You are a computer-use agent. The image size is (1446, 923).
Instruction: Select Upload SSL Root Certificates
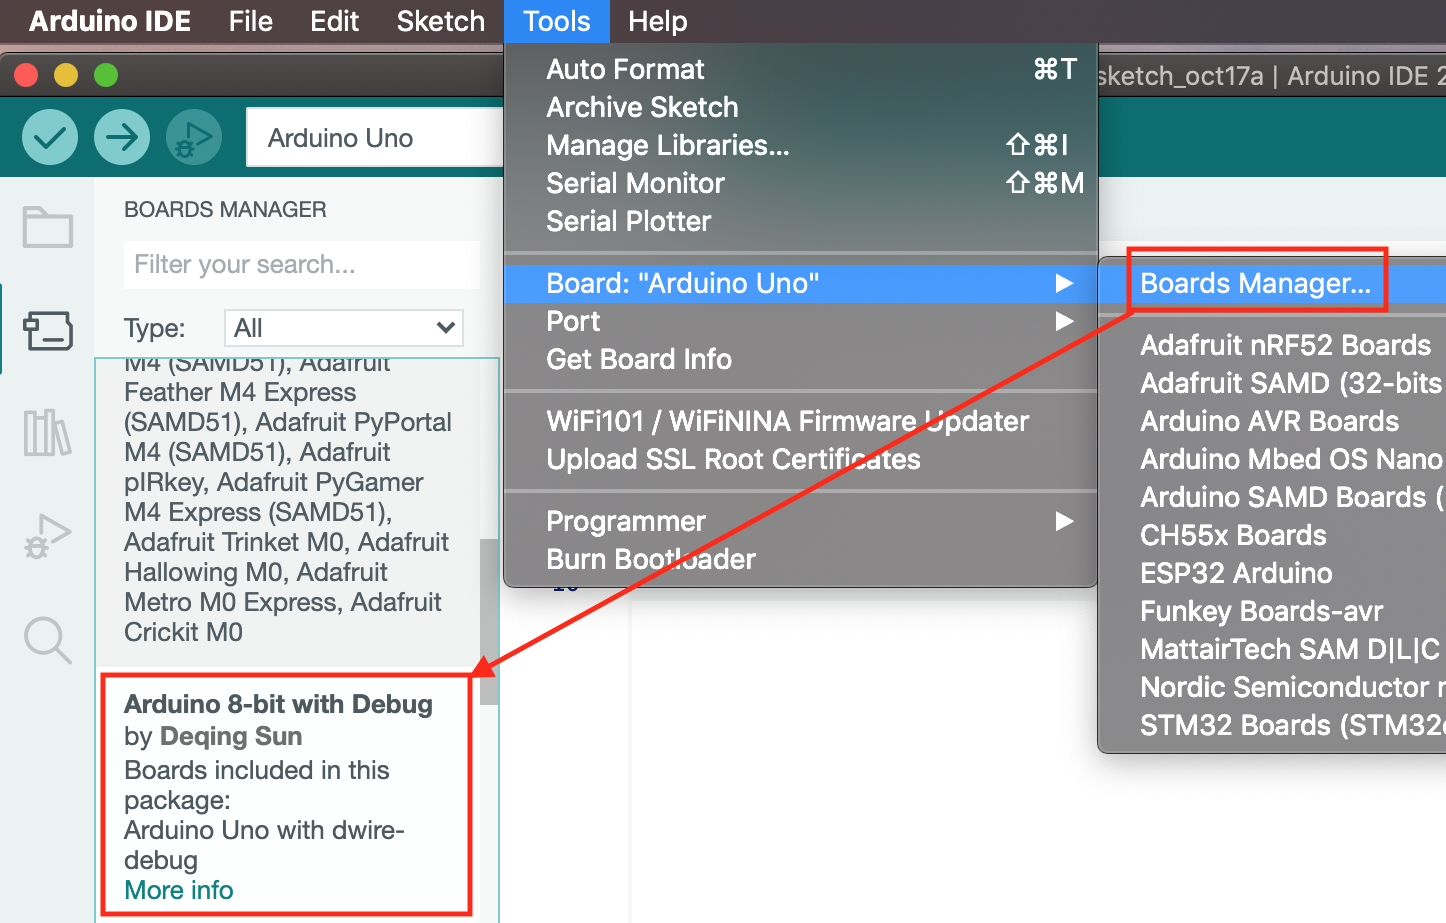[801, 459]
